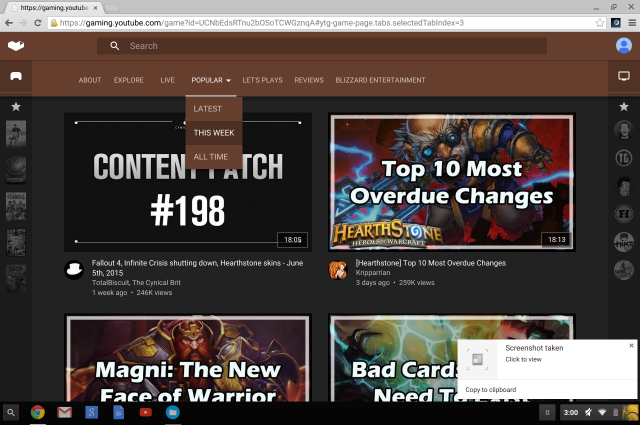
Task: Click the favorites star in left sidebar
Action: tap(16, 106)
